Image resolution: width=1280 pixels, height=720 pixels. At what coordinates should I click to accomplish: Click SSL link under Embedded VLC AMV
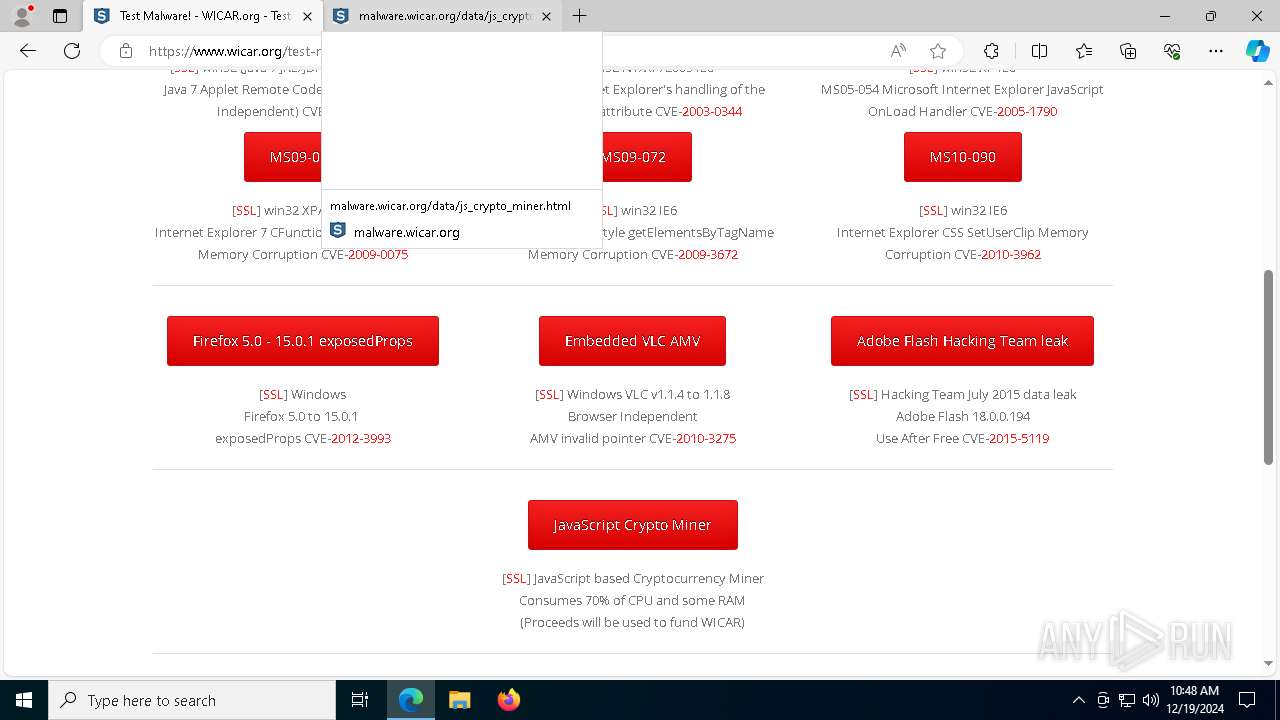point(549,394)
